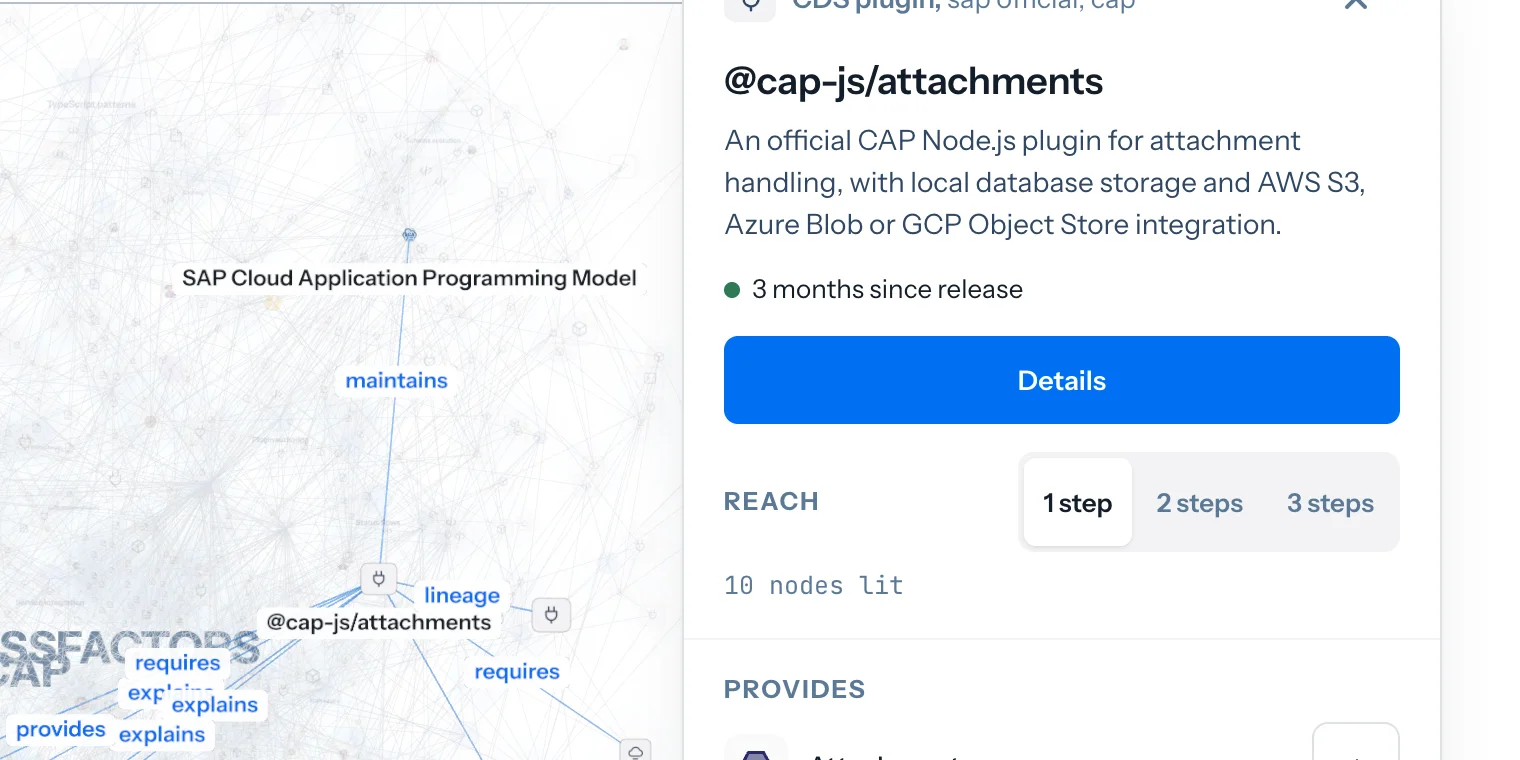Select the 1 step reach option
The height and width of the screenshot is (760, 1520).
coord(1077,502)
